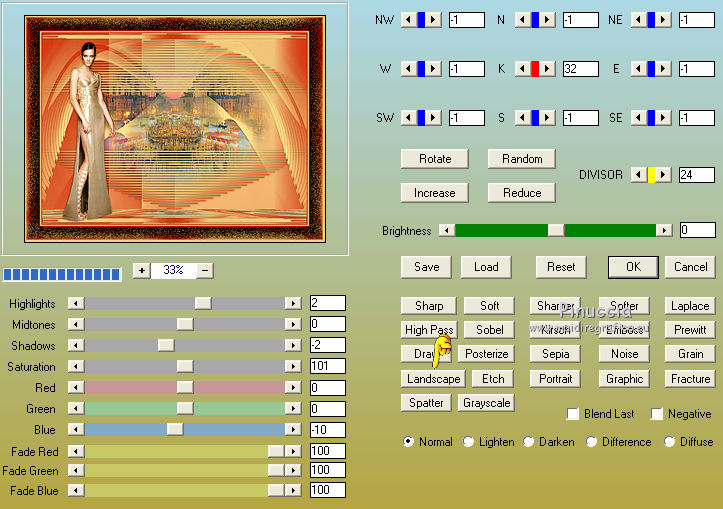723x509 pixels.
Task: Decrease the K center value arrow
Action: [522, 69]
